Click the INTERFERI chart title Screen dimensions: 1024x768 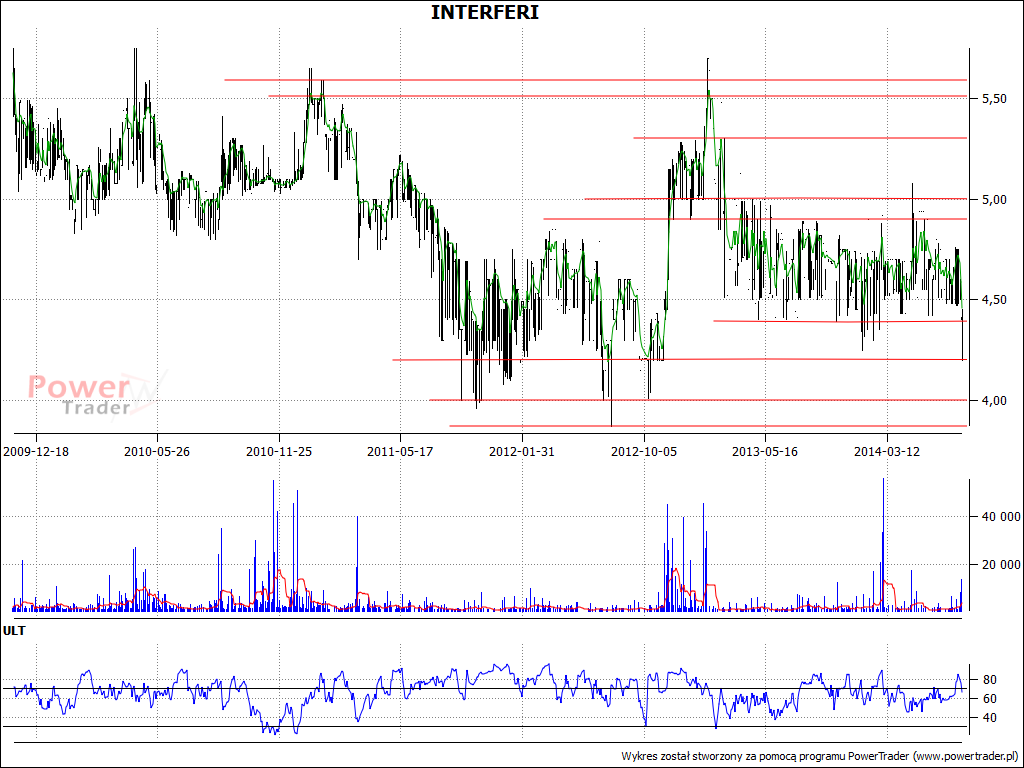[485, 12]
